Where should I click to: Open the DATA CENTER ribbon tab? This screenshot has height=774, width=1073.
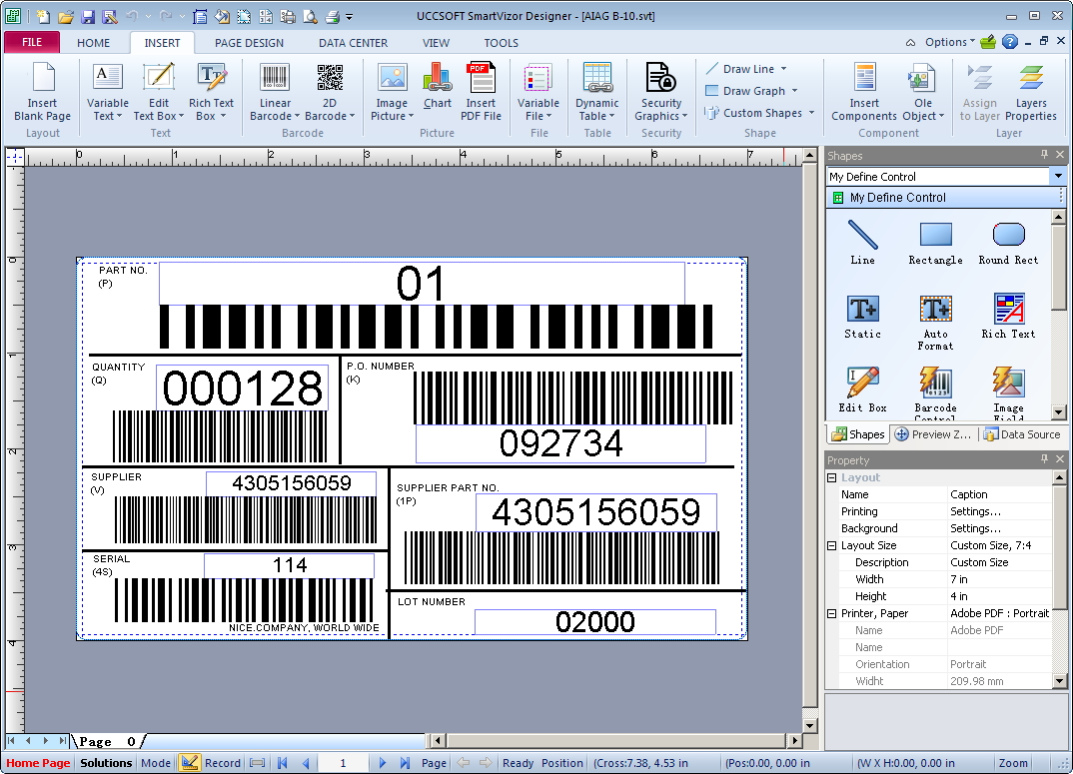353,43
